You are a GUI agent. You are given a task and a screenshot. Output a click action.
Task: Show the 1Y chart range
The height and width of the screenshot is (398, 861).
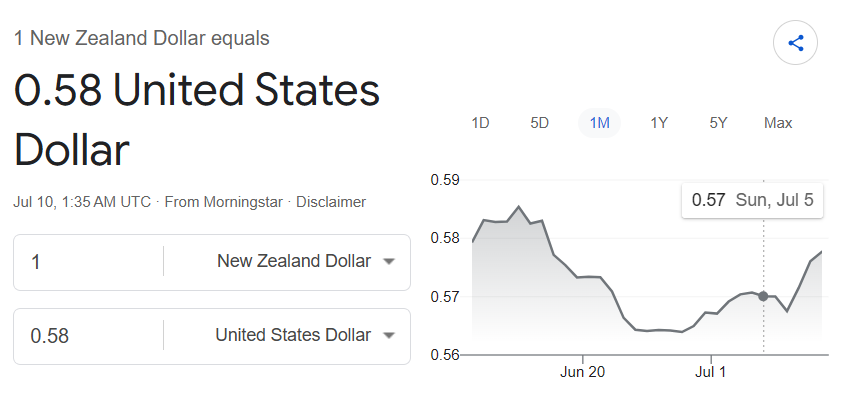(x=659, y=123)
